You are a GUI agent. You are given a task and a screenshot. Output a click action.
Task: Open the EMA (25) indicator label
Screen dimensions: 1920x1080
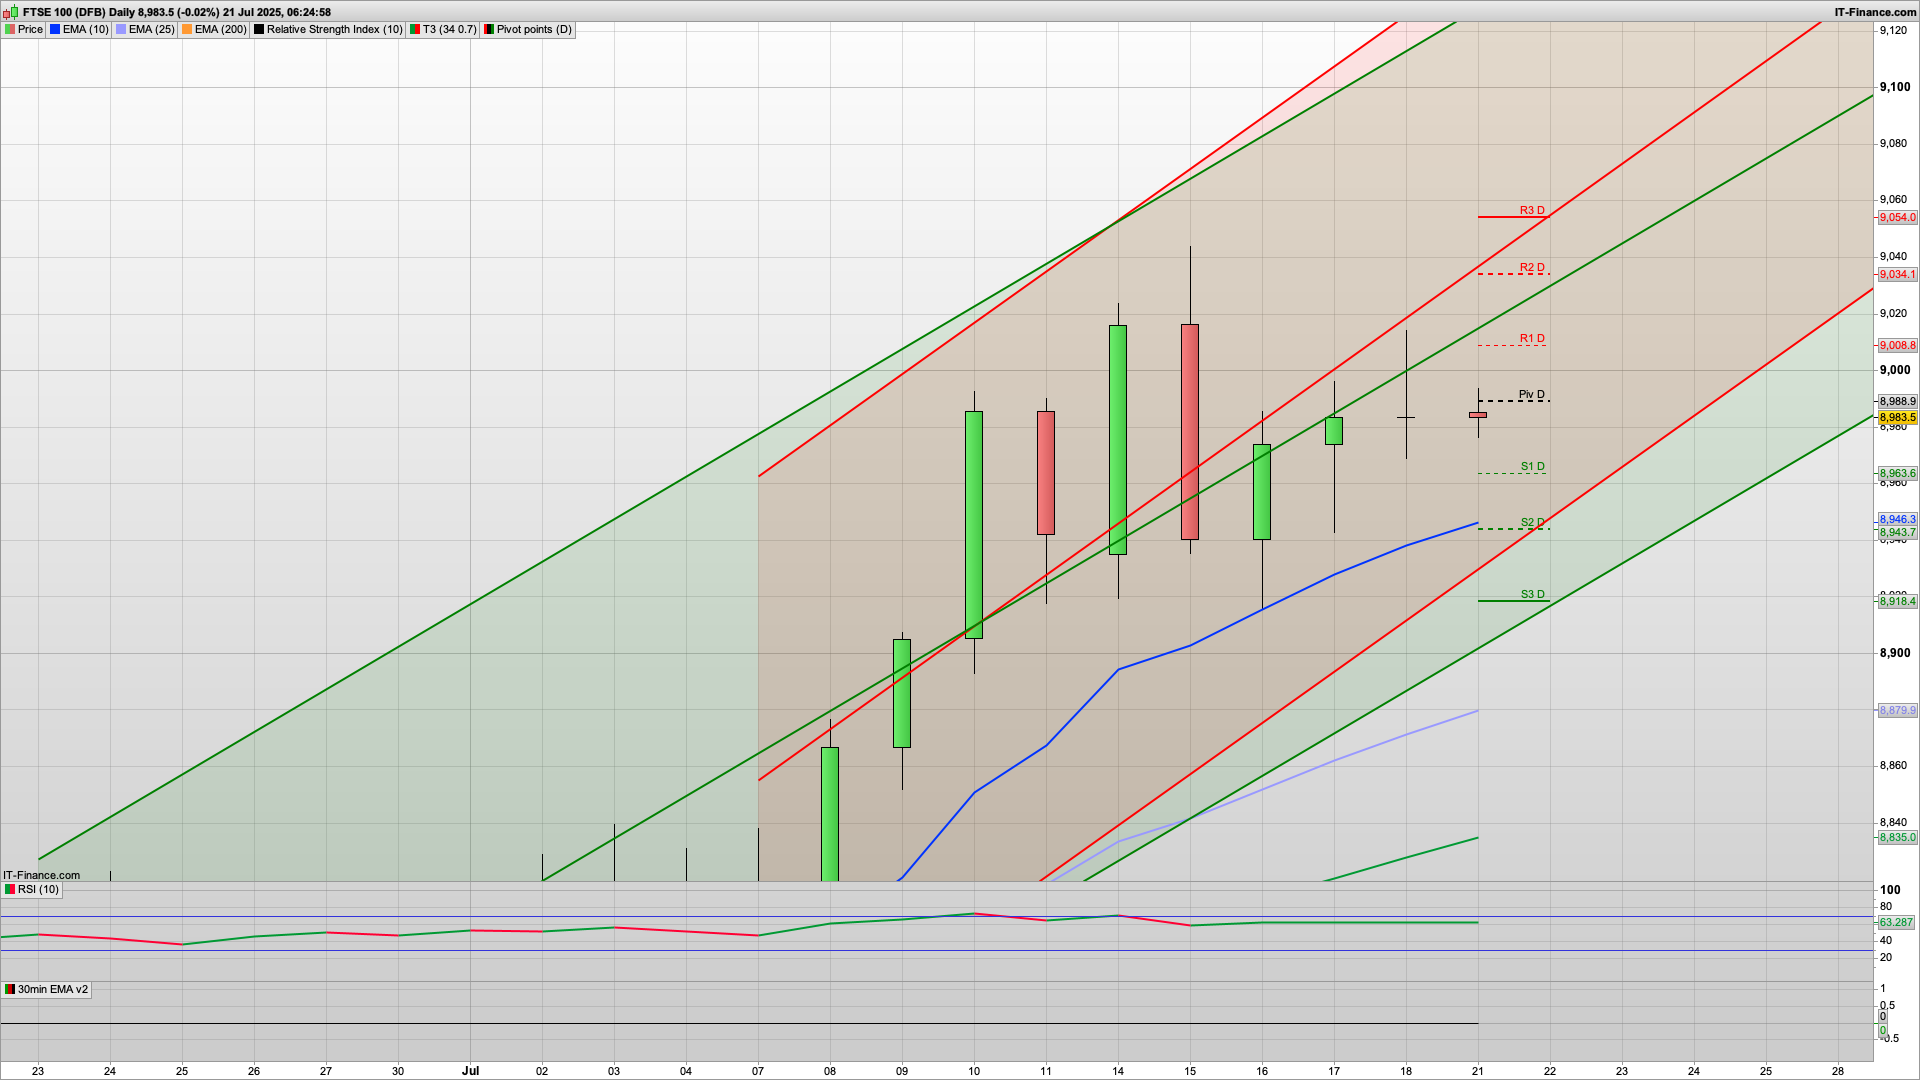coord(151,30)
